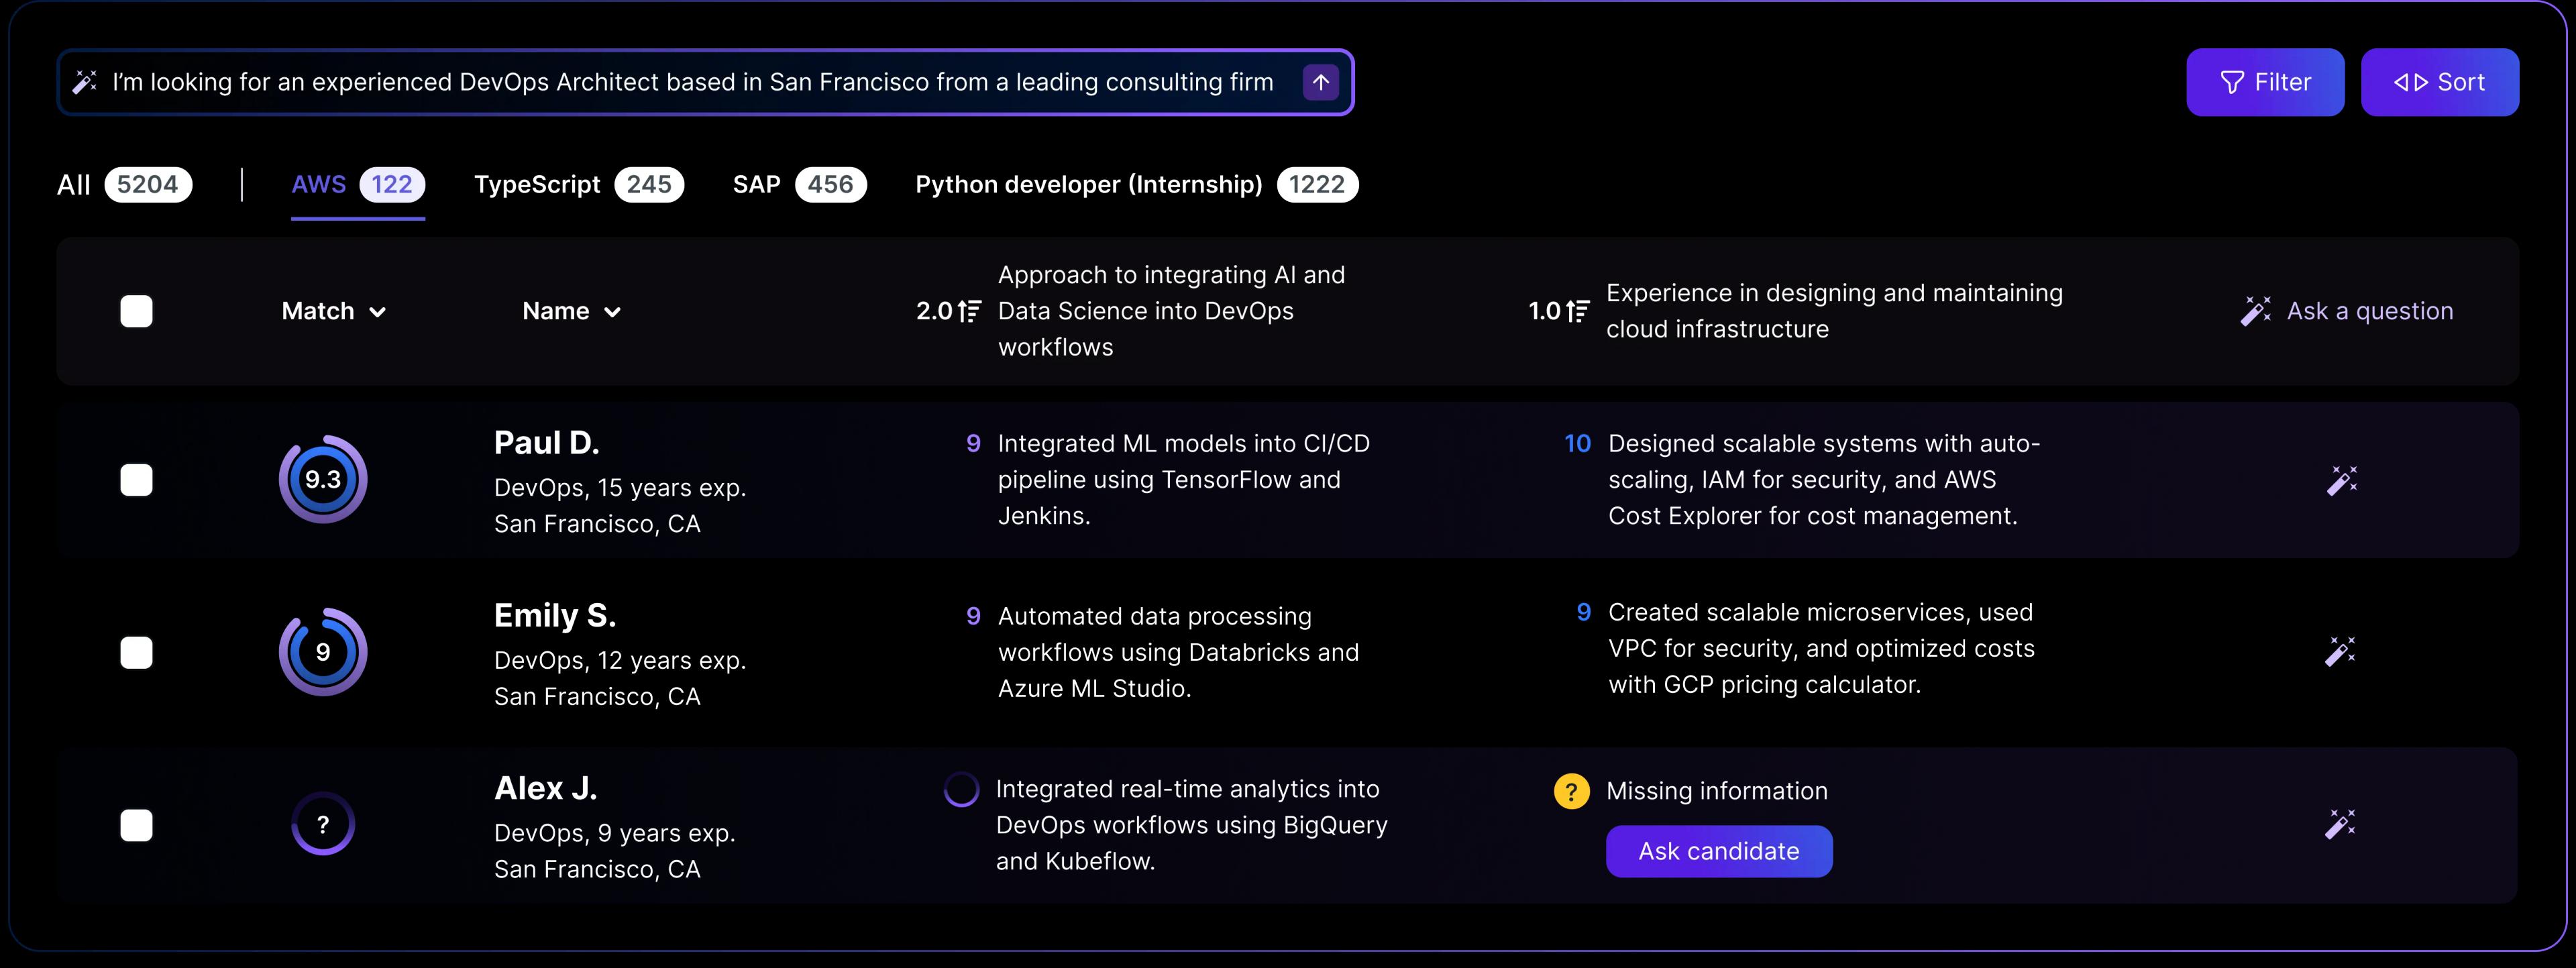Click the magic wand icon for Emily S.
The height and width of the screenshot is (968, 2576).
coord(2336,651)
